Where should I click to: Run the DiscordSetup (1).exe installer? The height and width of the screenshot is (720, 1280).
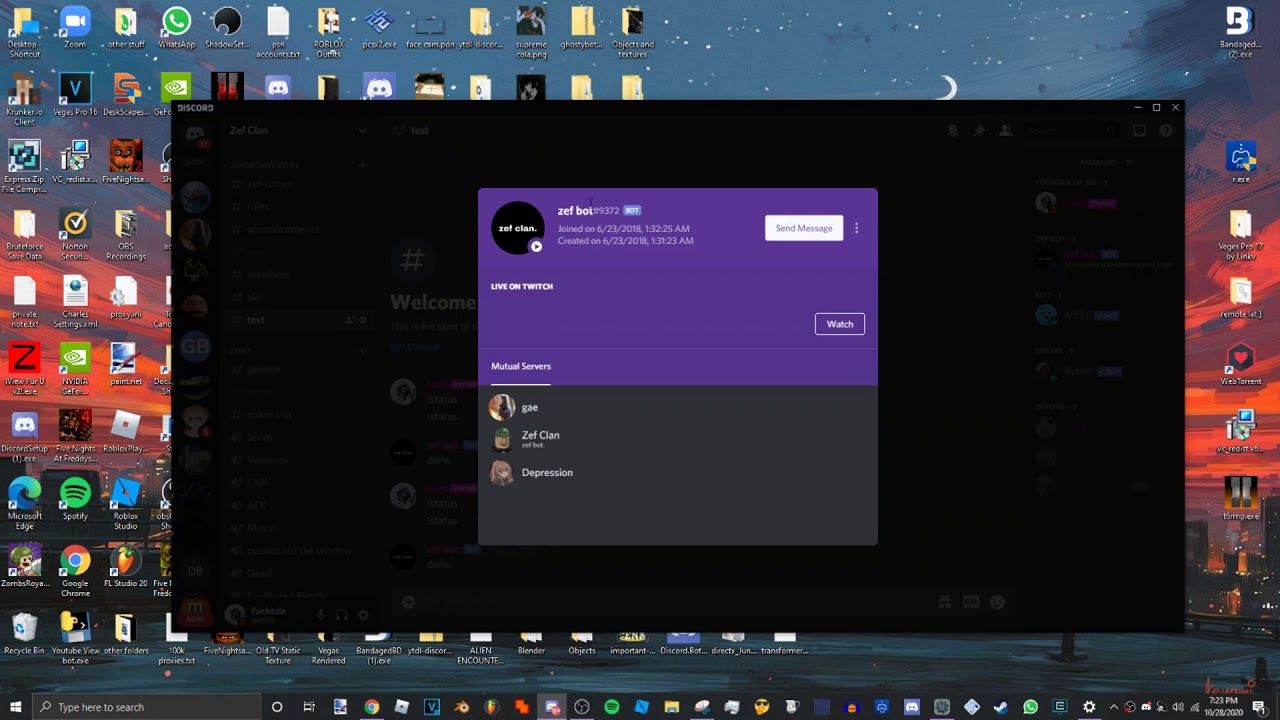pyautogui.click(x=24, y=437)
